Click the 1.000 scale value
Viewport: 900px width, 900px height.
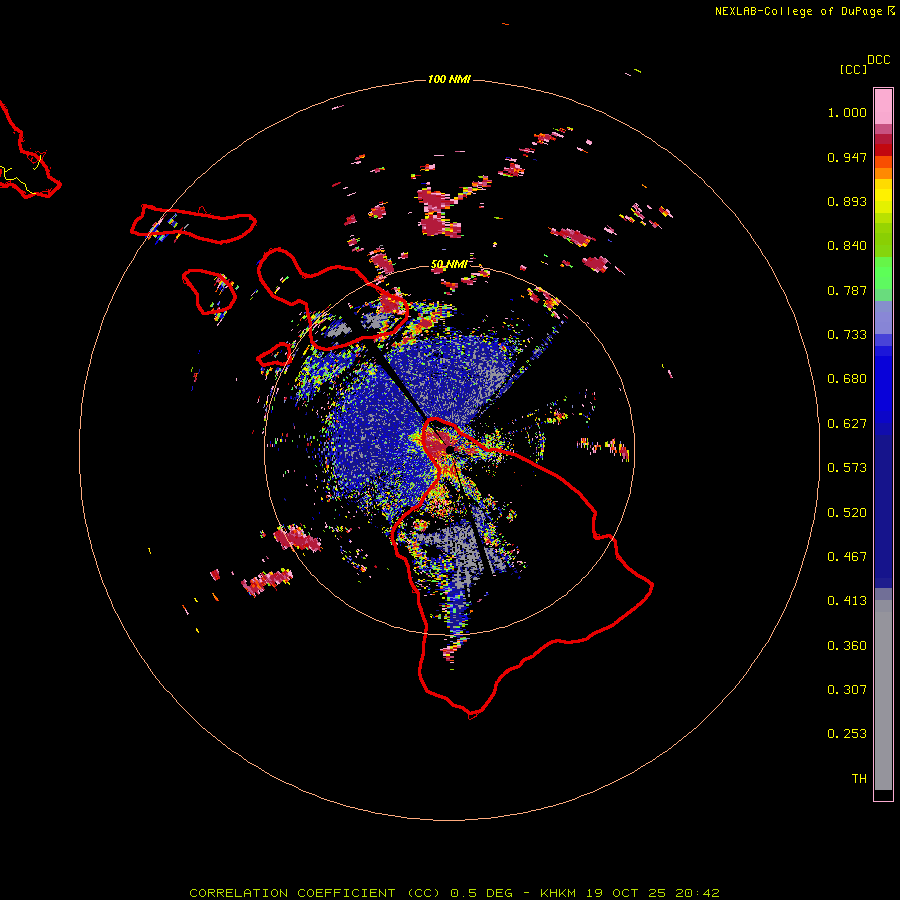tap(847, 112)
